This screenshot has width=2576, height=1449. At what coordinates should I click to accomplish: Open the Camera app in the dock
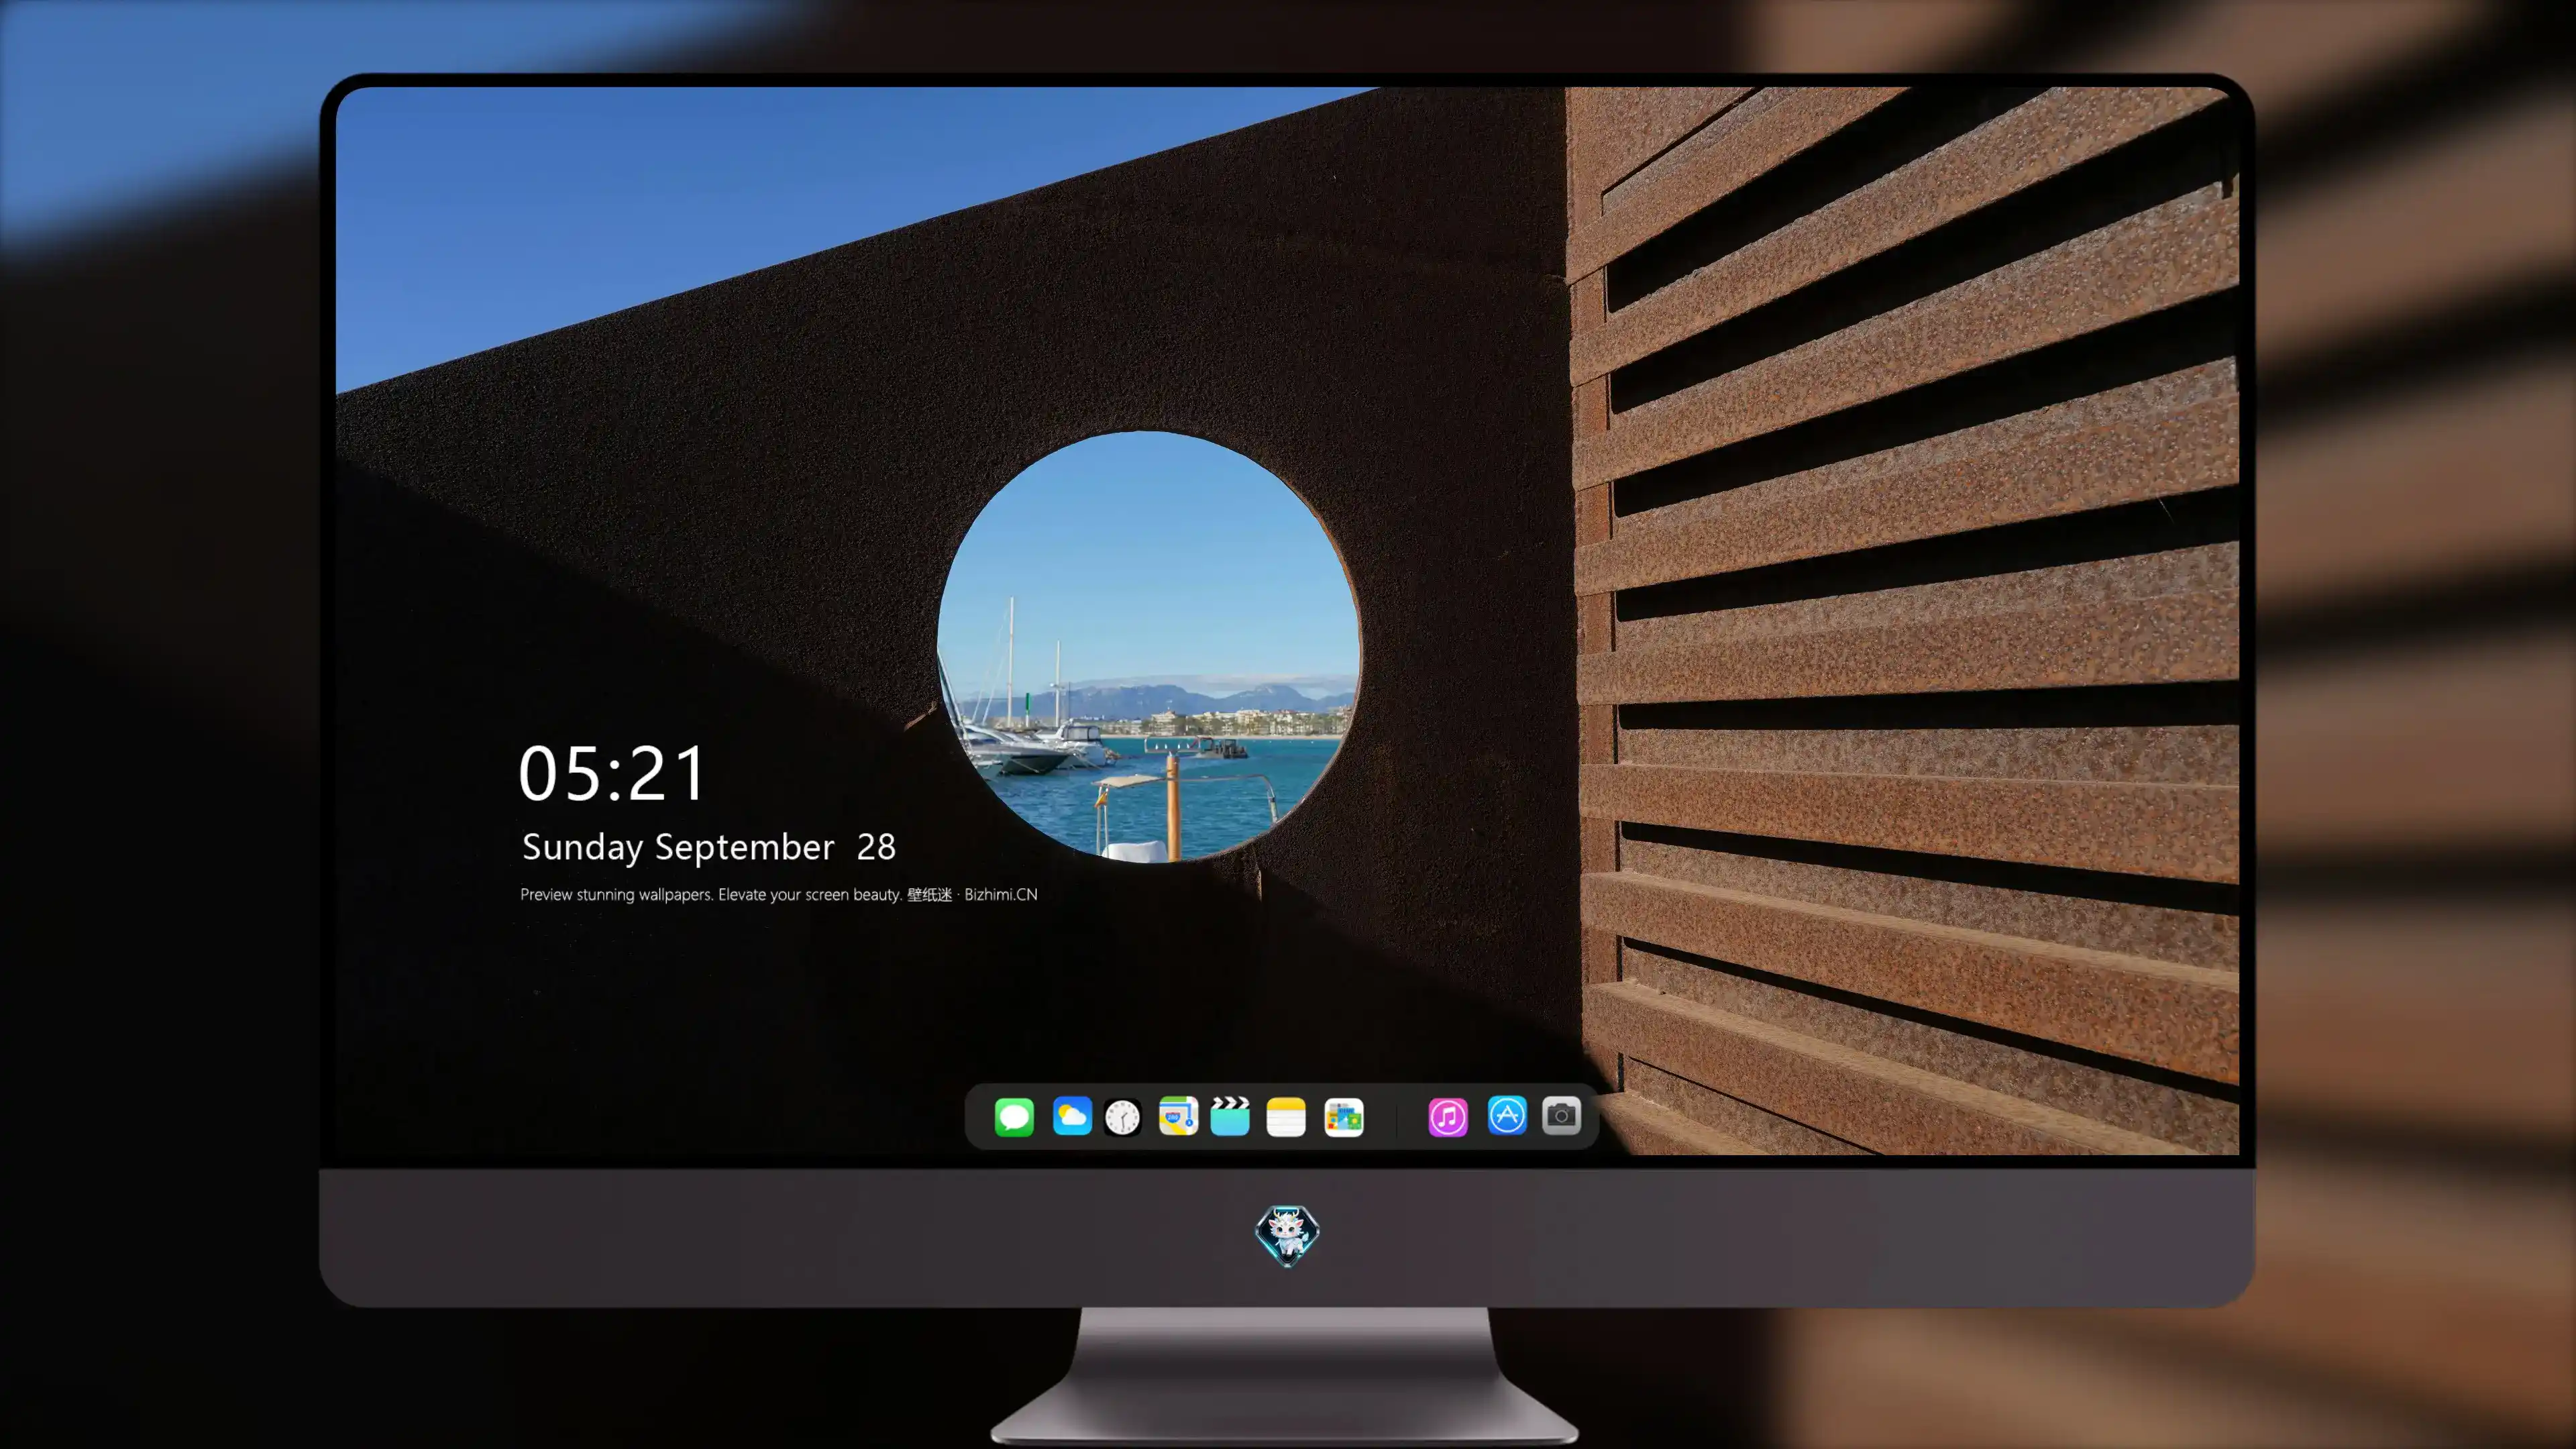pos(1561,1115)
